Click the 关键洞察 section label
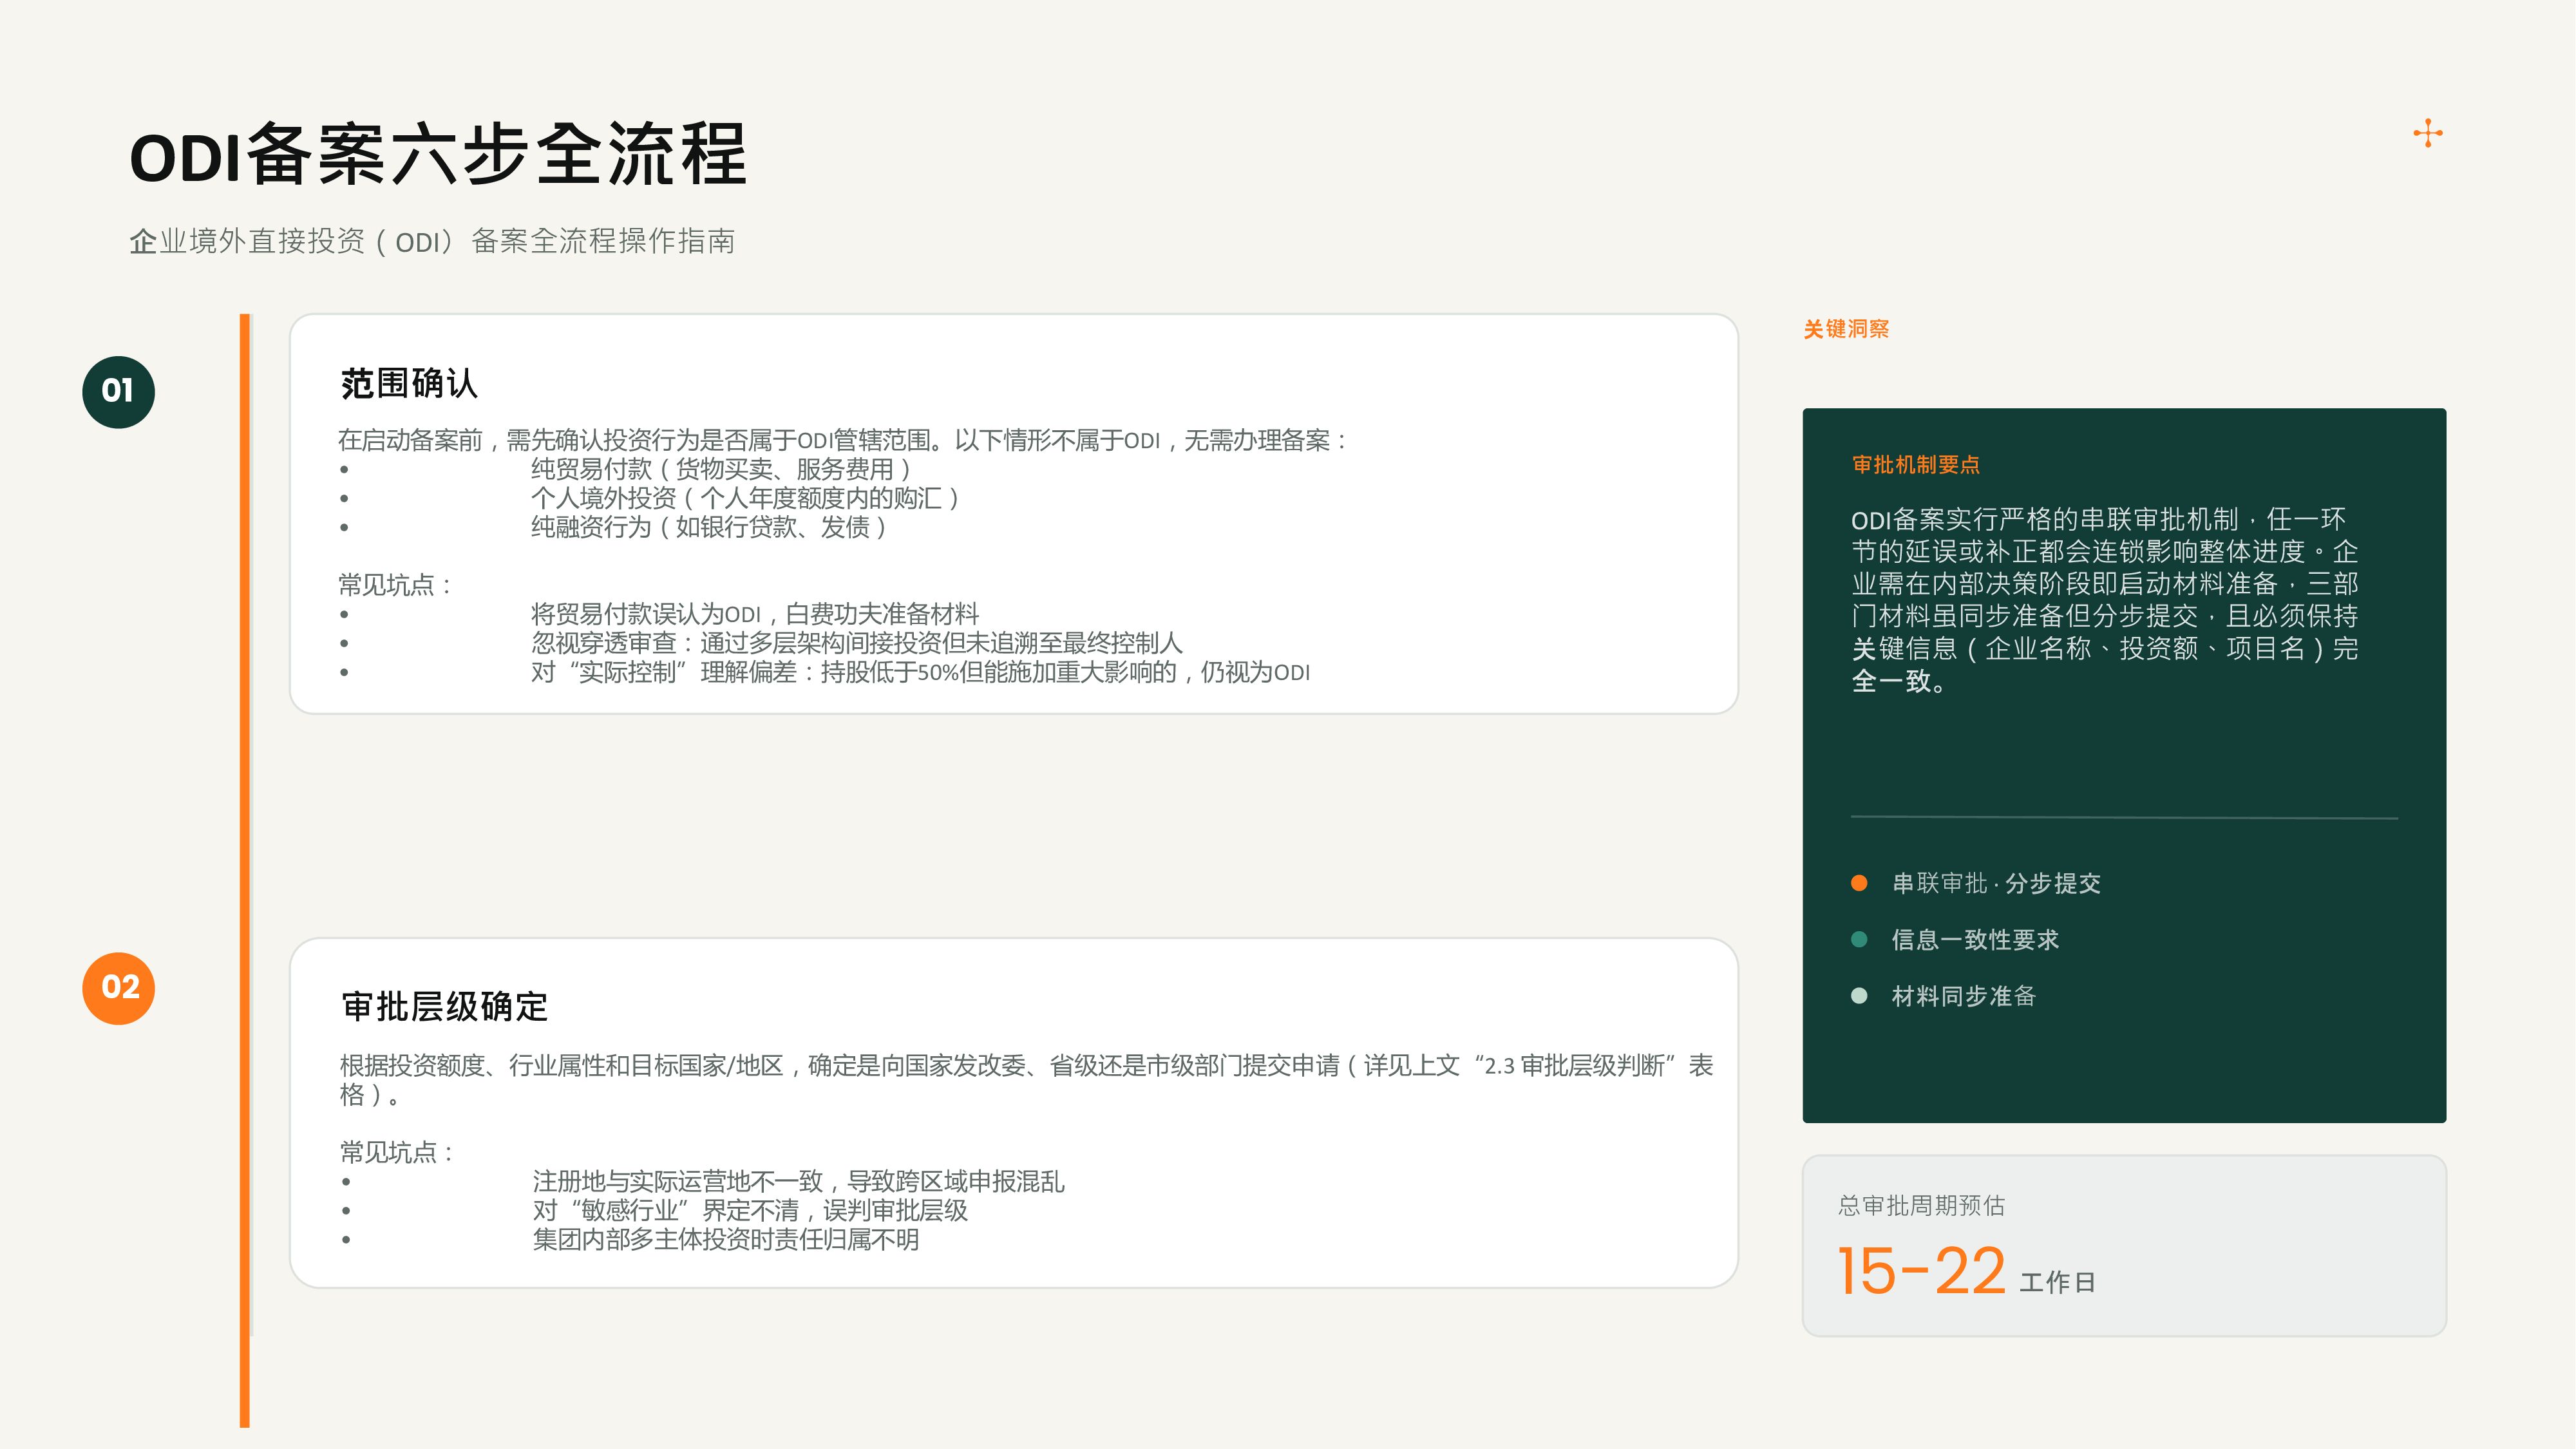Image resolution: width=2576 pixels, height=1449 pixels. pos(1846,329)
